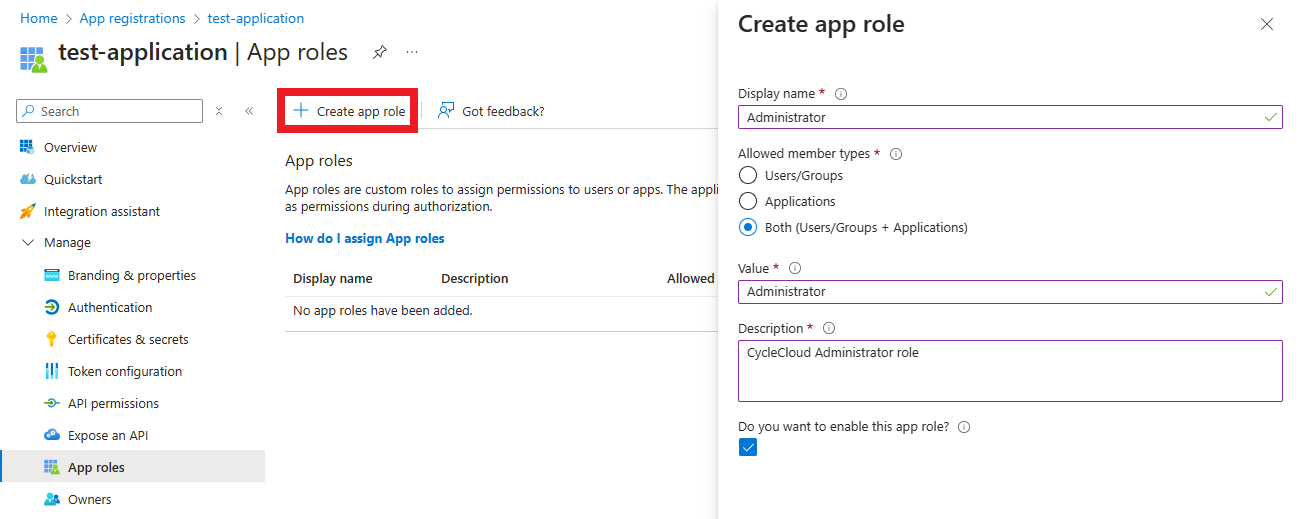Click the Overview icon in the sidebar
Screen dimensions: 1303x519
(27, 147)
